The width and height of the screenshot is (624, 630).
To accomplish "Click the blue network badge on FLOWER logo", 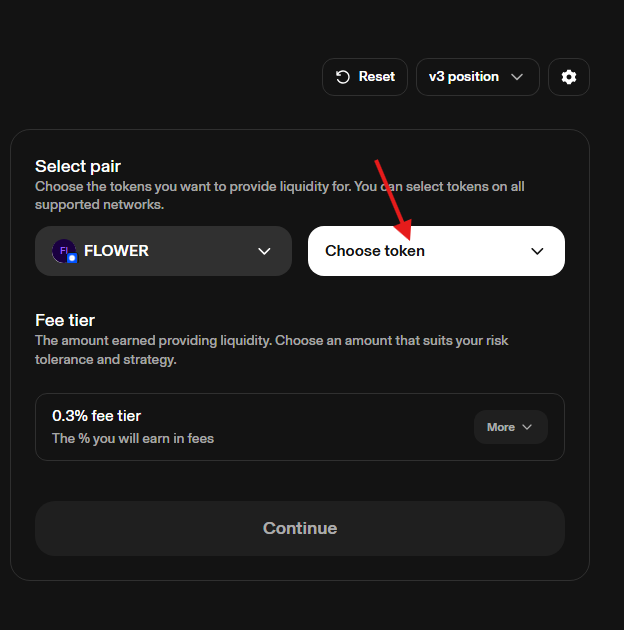I will click(72, 258).
